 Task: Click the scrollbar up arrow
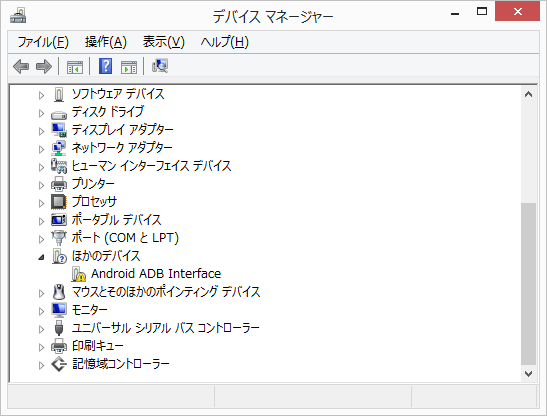pyautogui.click(x=529, y=94)
